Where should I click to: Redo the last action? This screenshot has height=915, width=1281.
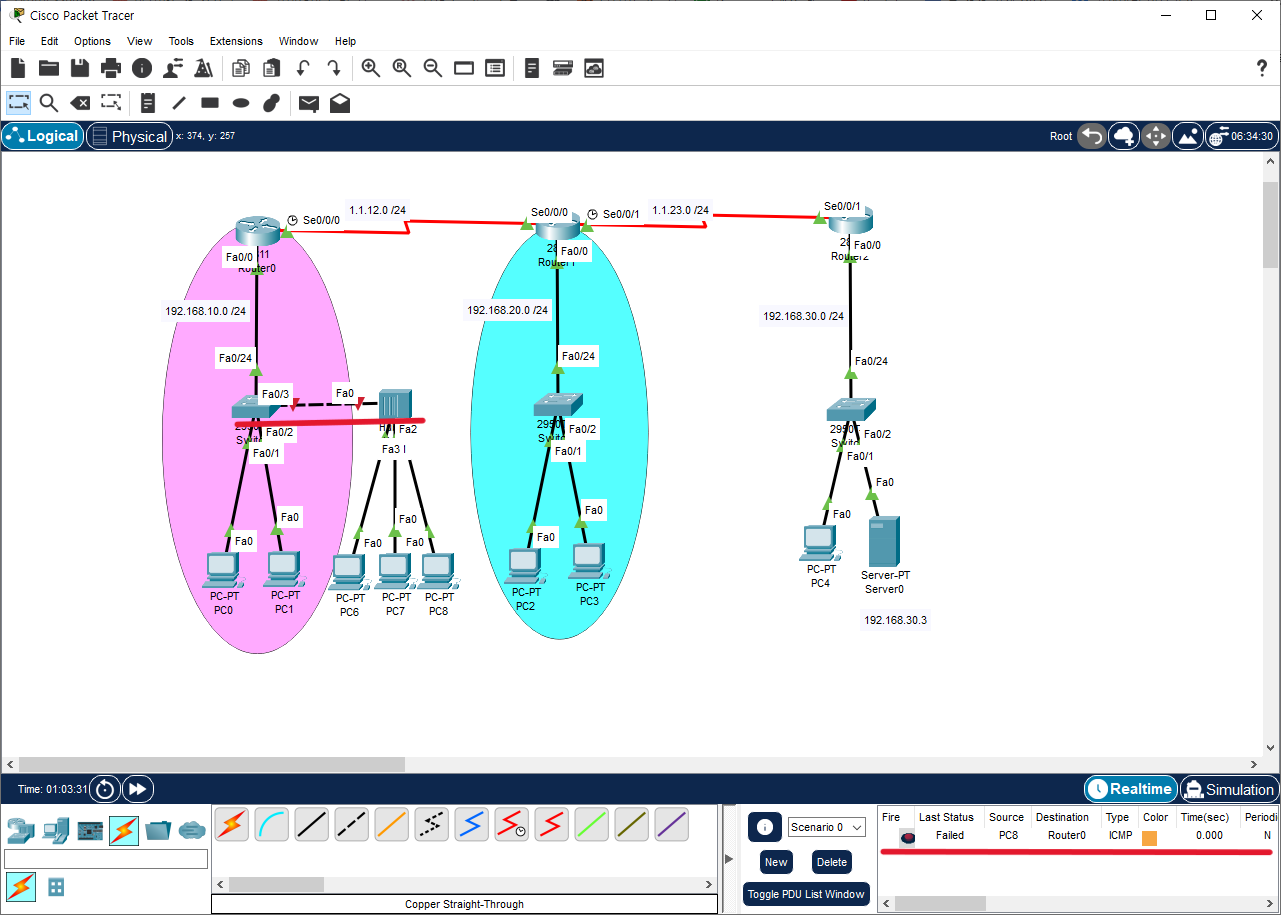(334, 68)
